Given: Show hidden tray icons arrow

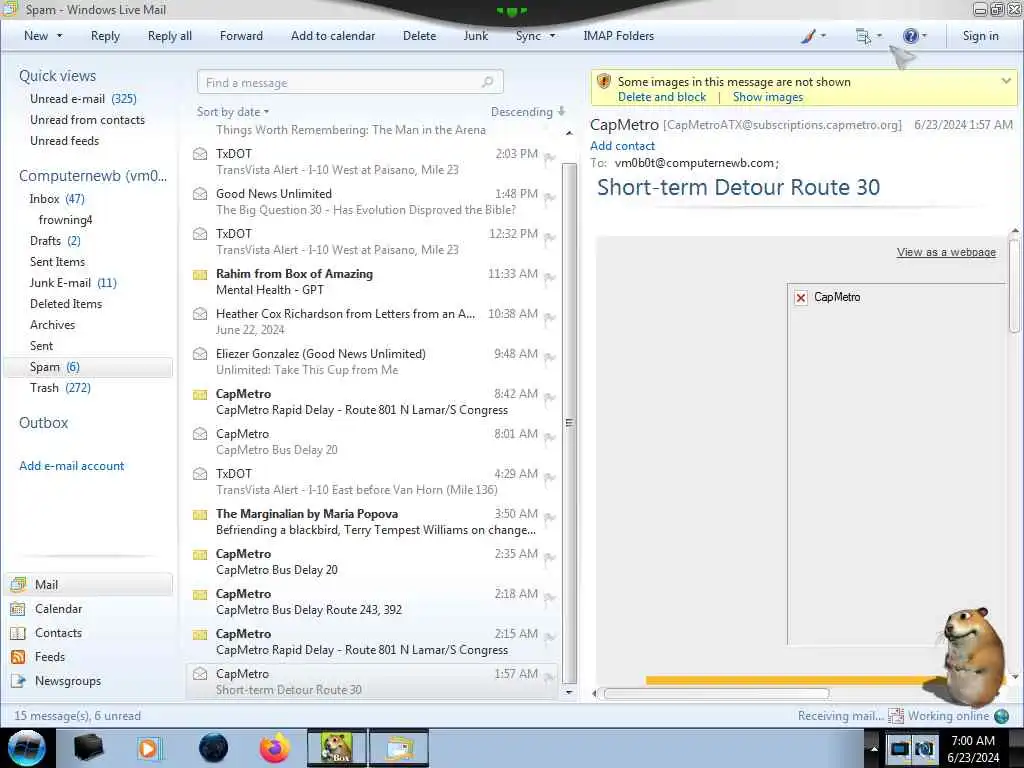Looking at the screenshot, I should point(874,748).
